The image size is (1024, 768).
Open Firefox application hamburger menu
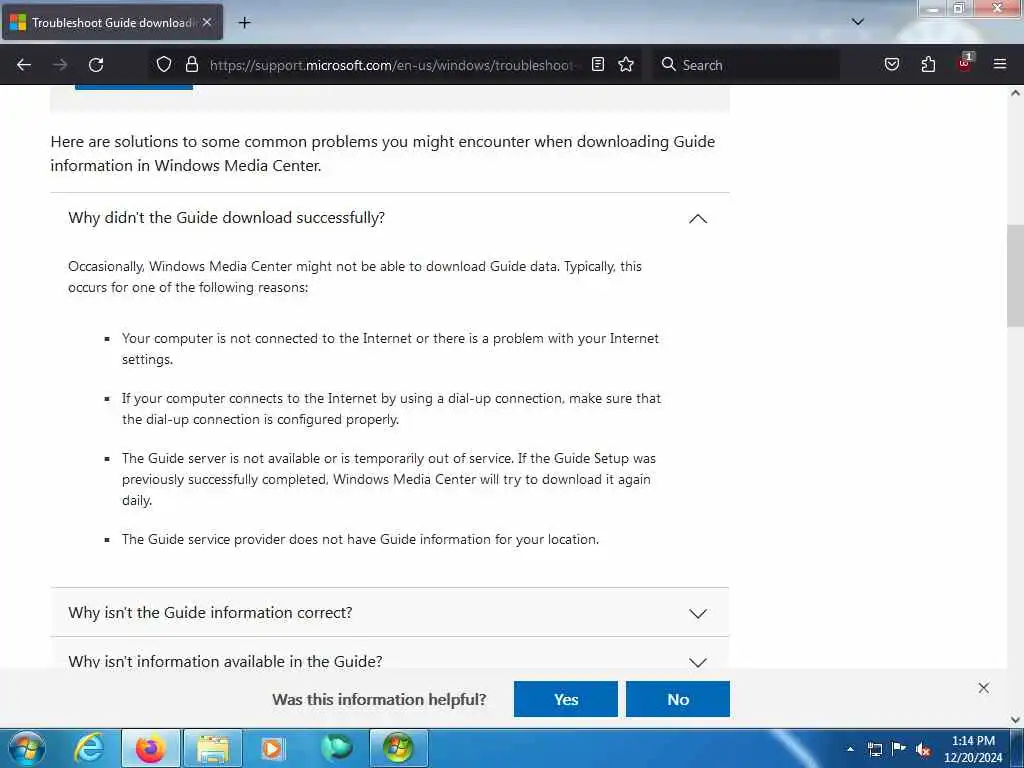point(1000,65)
